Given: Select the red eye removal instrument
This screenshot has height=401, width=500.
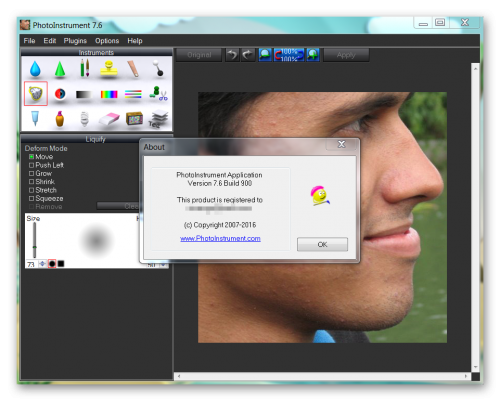Looking at the screenshot, I should click(x=60, y=94).
